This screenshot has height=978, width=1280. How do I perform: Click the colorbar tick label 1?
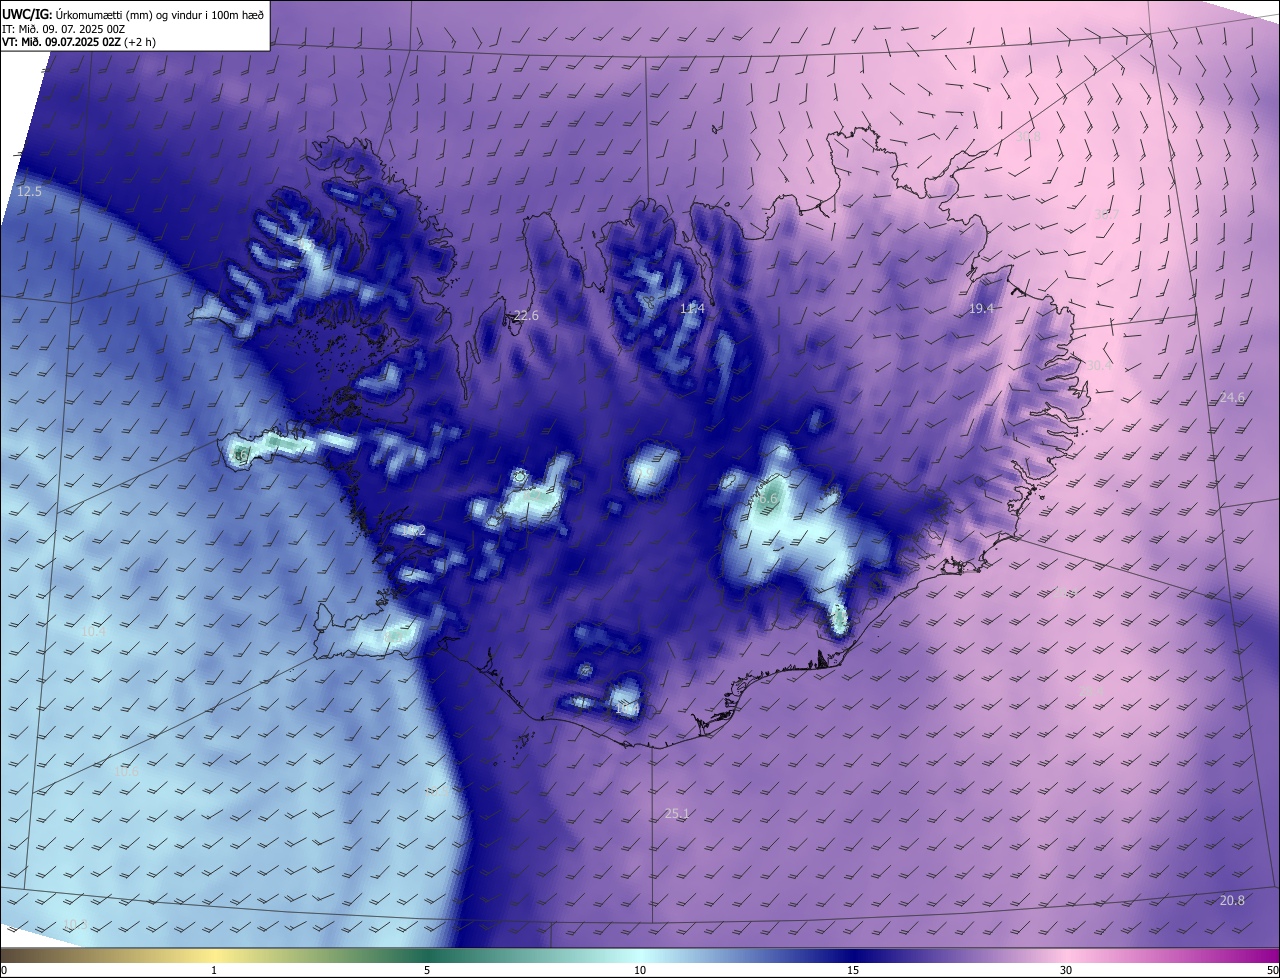(214, 971)
